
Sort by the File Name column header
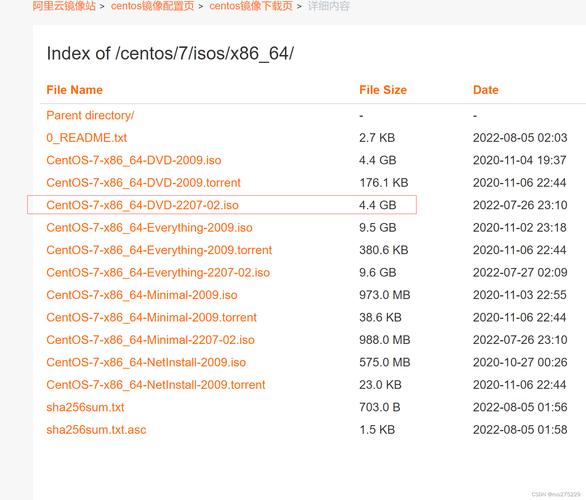[74, 90]
